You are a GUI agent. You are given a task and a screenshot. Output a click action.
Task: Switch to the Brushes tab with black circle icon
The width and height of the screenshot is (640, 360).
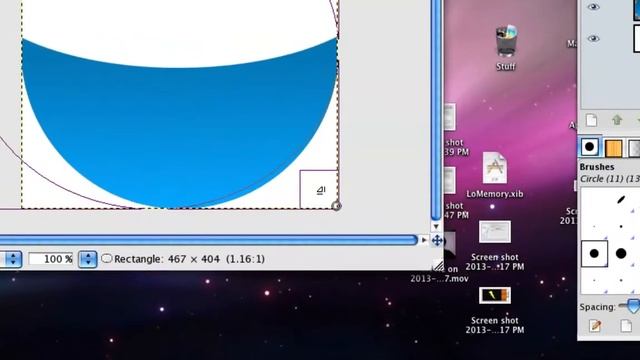589,147
